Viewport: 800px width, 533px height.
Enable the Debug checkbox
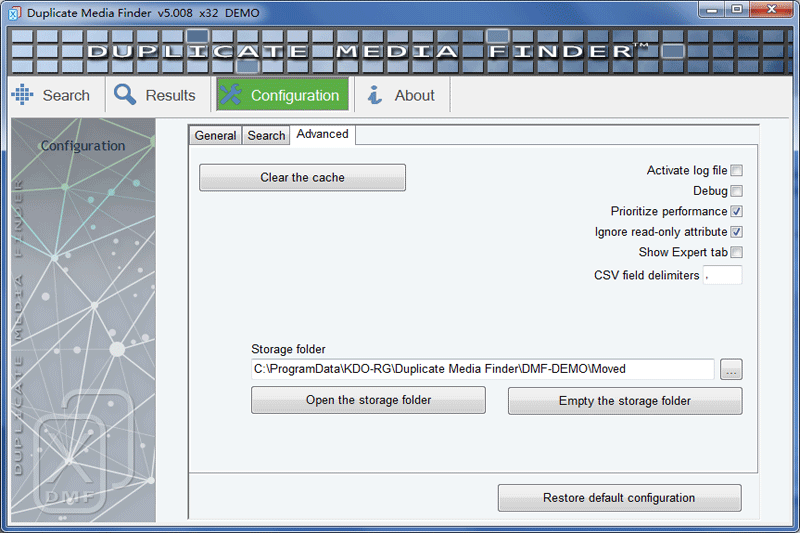pos(736,191)
